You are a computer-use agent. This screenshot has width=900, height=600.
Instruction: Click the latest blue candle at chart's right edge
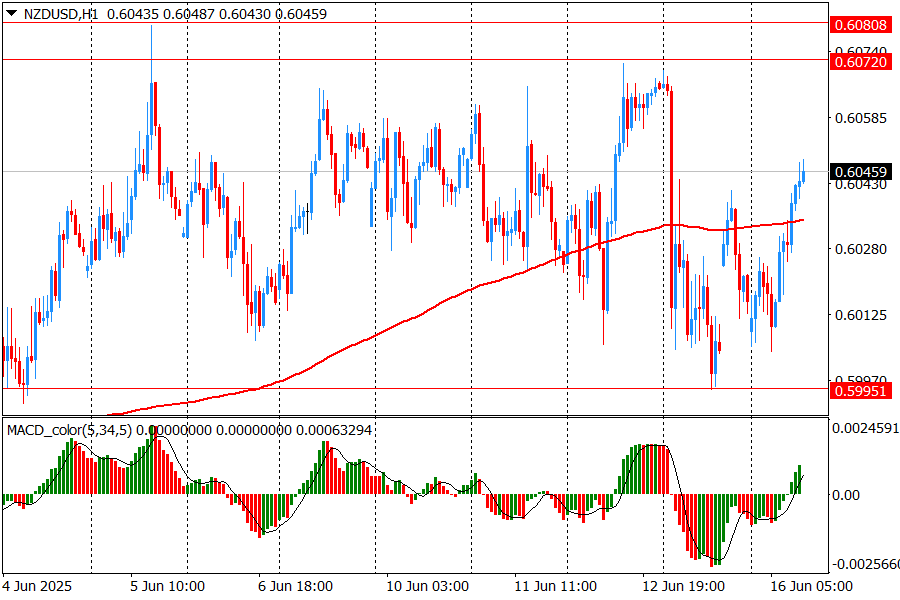pos(803,177)
